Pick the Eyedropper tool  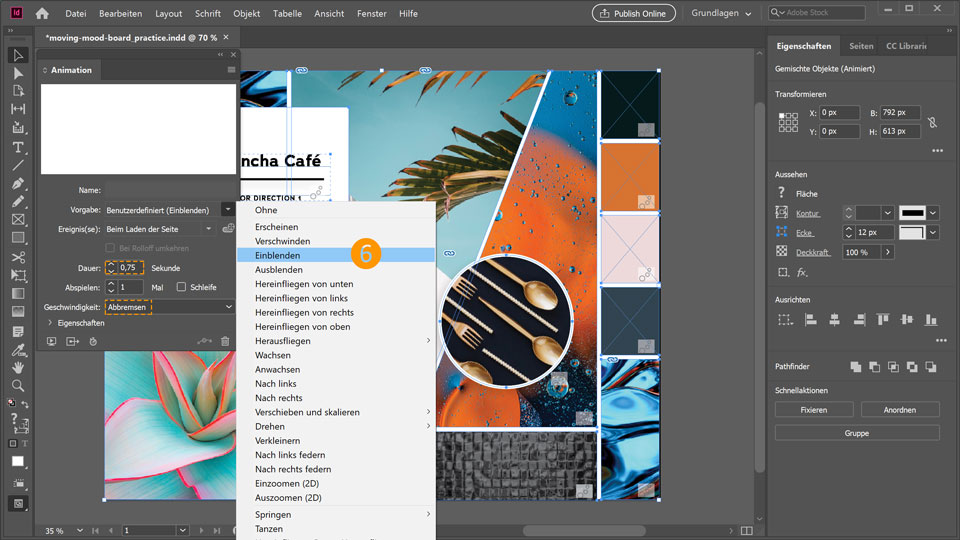pos(18,349)
